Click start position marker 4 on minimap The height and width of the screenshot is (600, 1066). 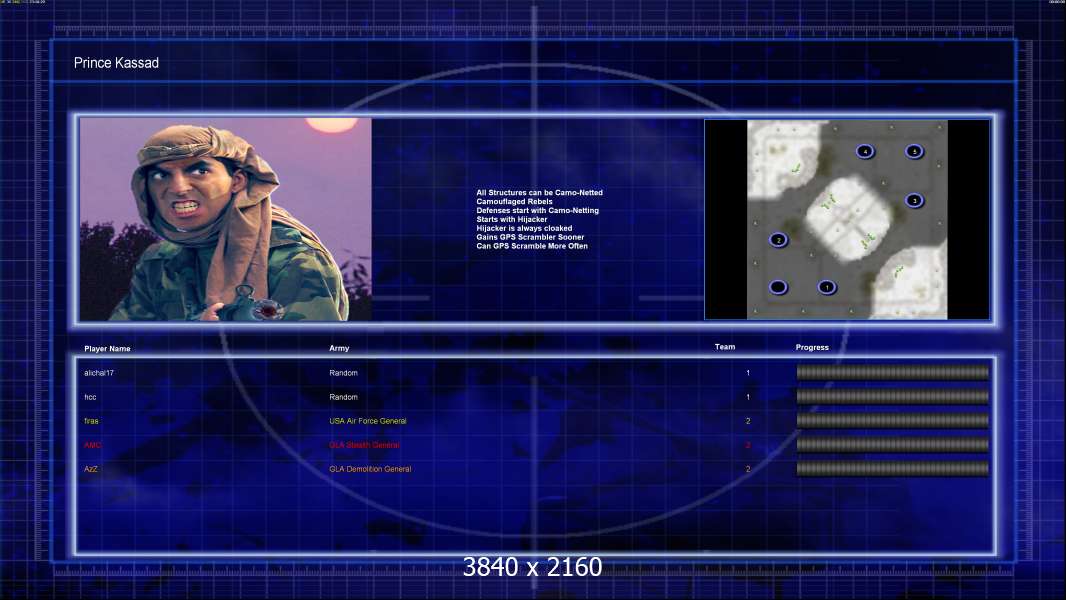coord(865,152)
